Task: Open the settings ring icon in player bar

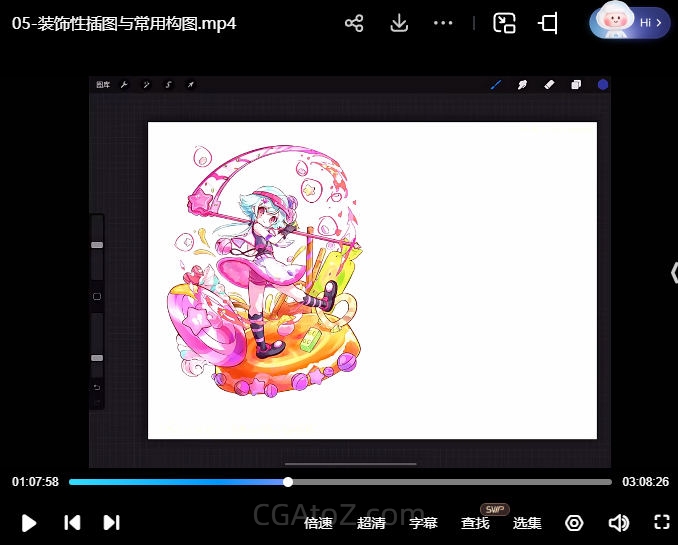Action: pyautogui.click(x=574, y=523)
